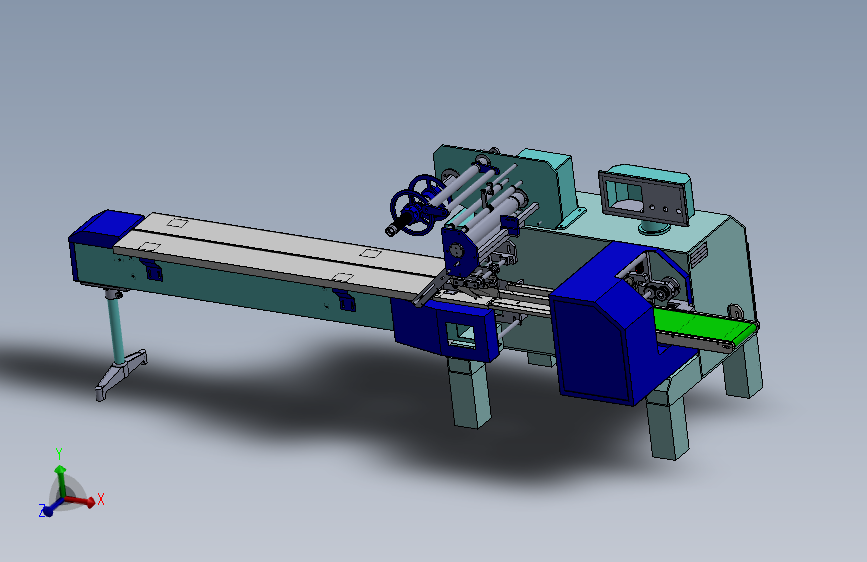867x562 pixels.
Task: Select the blue box with square window opening
Action: point(467,333)
